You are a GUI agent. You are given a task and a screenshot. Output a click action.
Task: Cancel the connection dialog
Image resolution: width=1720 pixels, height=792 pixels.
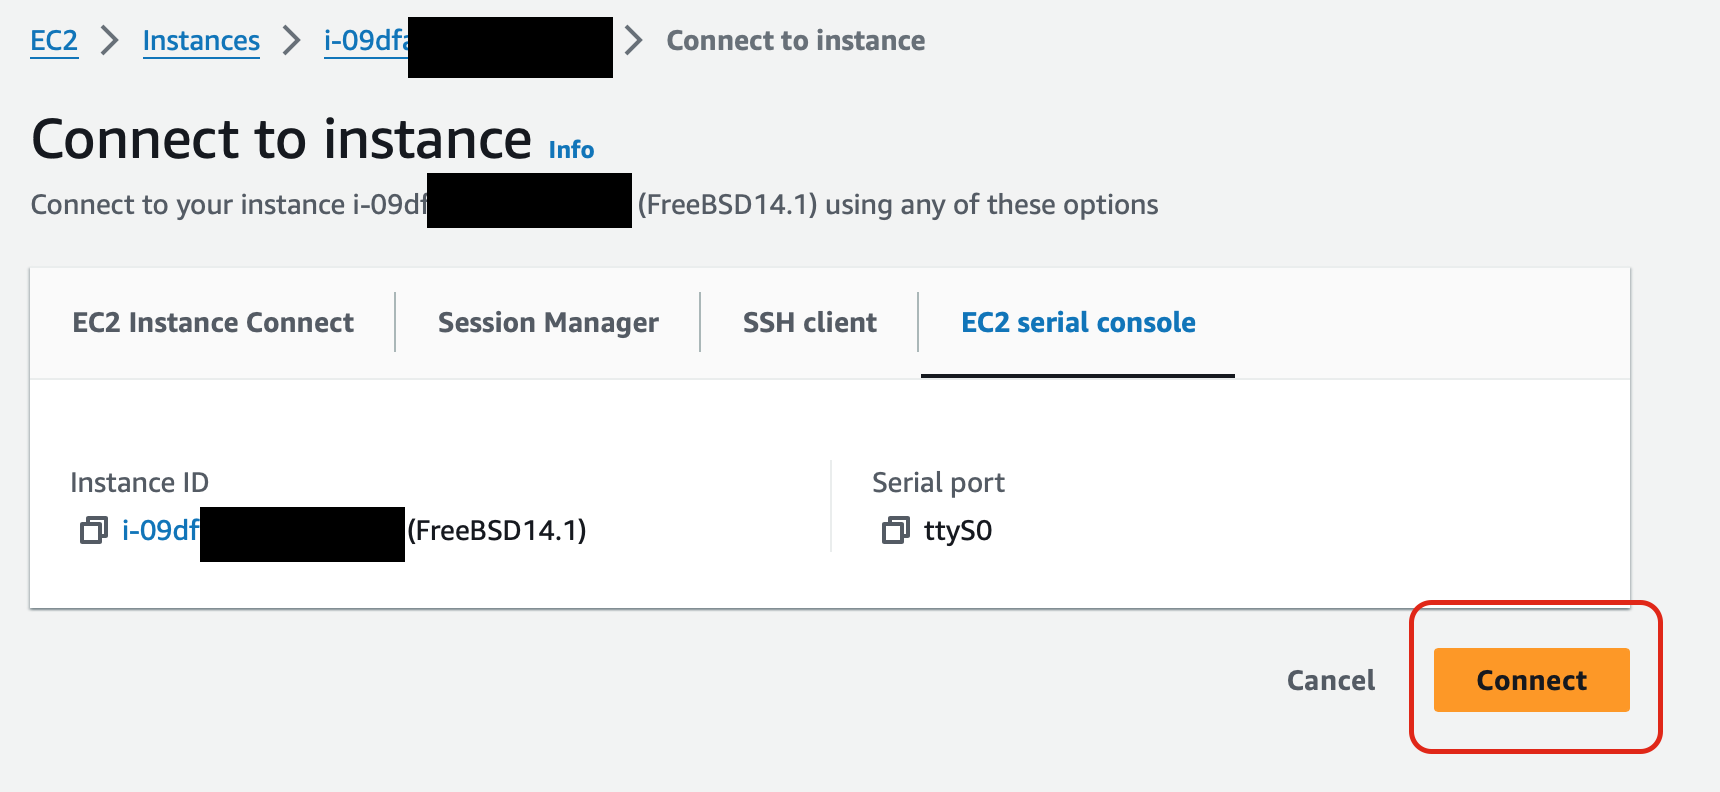pyautogui.click(x=1330, y=680)
